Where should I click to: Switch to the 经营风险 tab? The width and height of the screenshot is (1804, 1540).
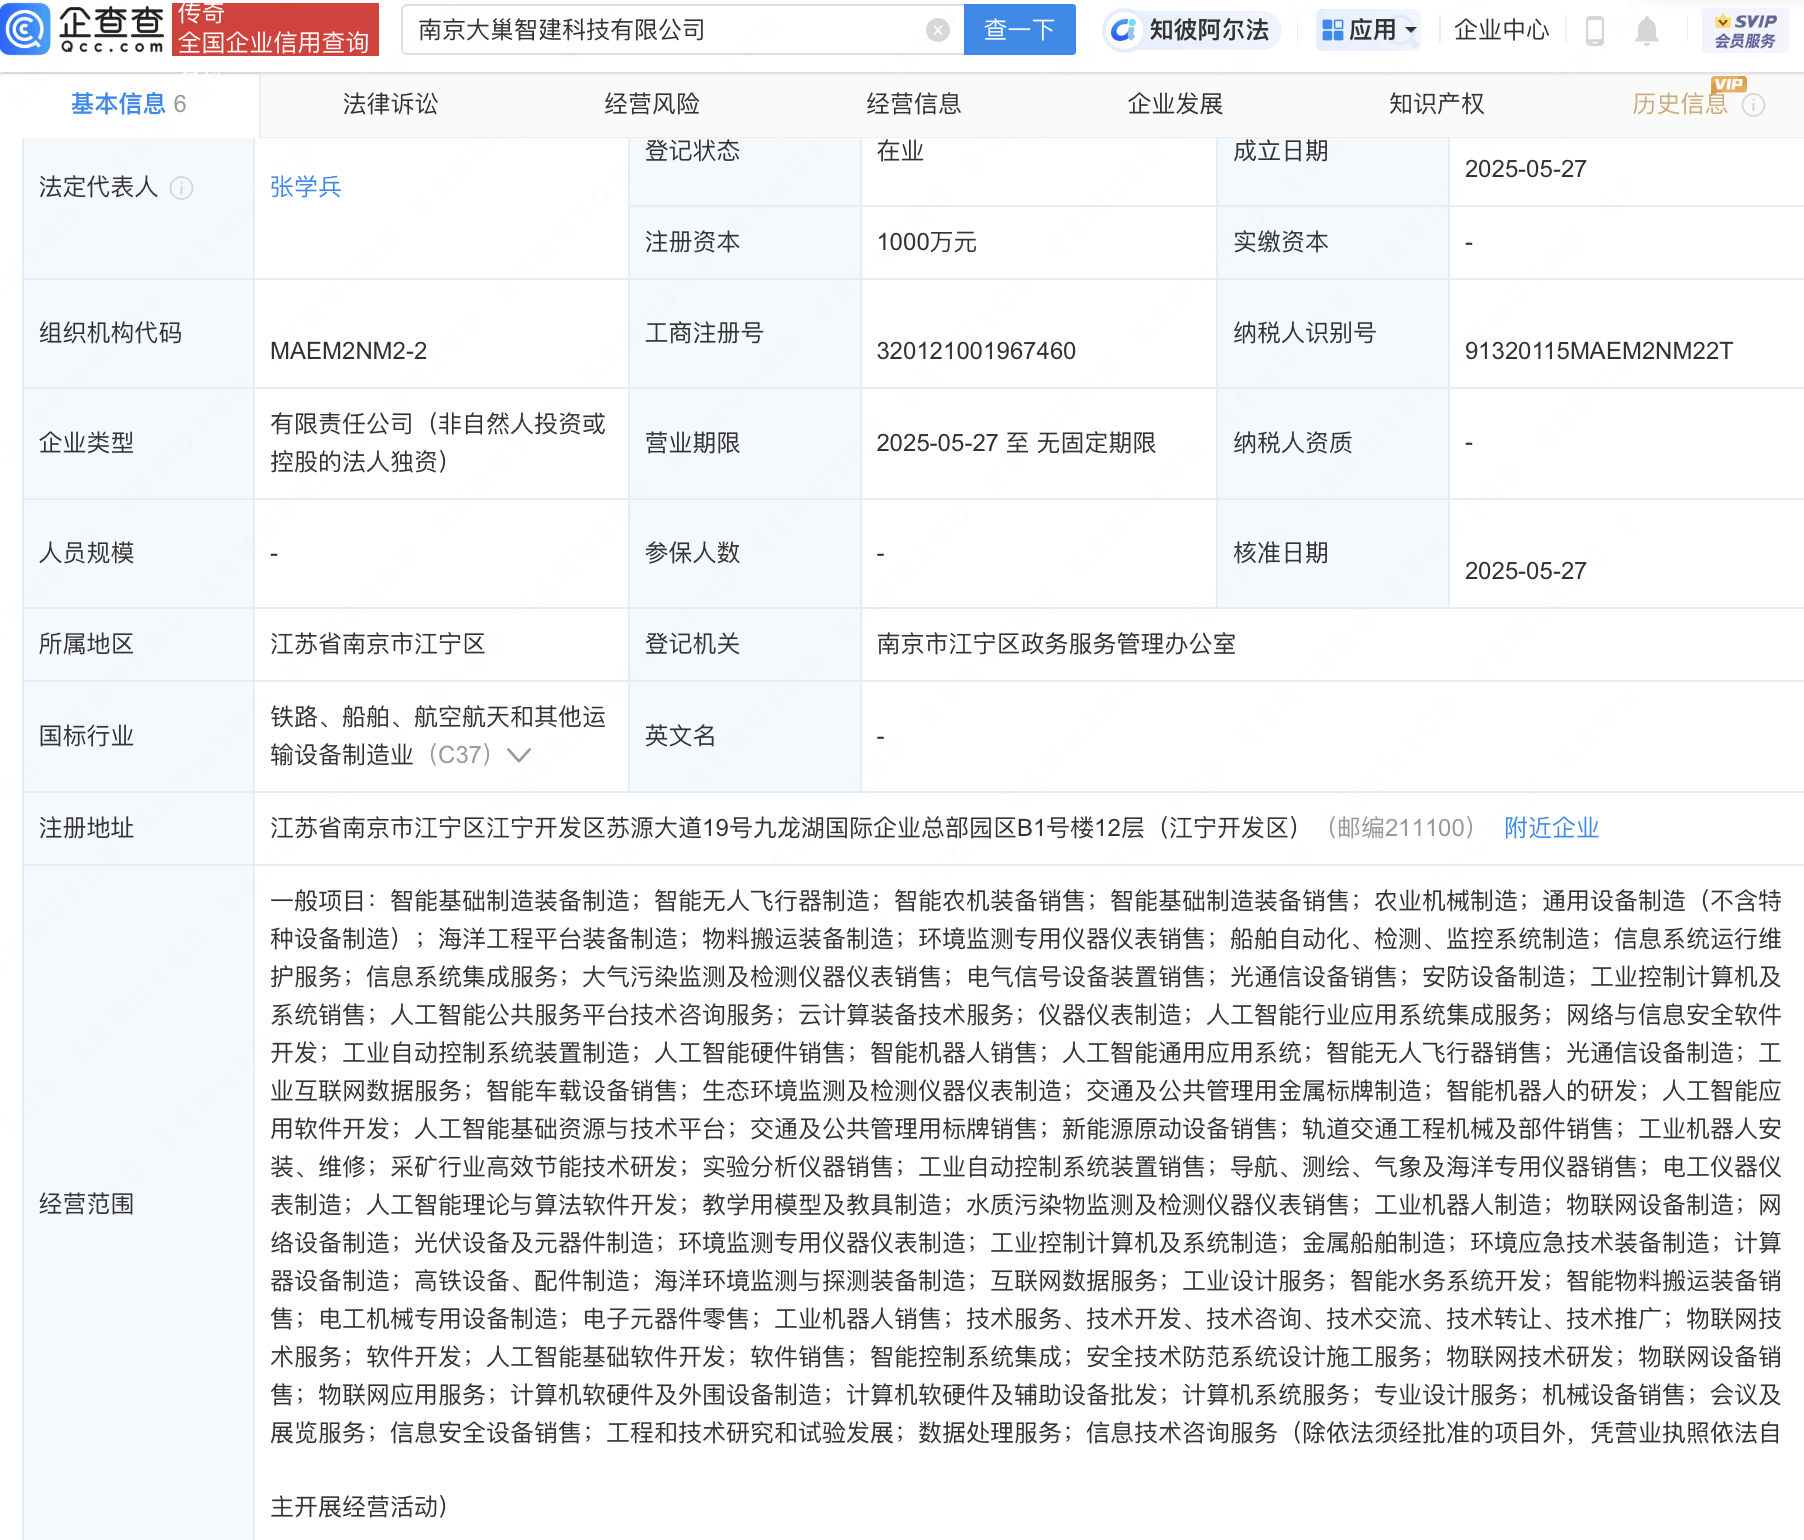tap(652, 104)
